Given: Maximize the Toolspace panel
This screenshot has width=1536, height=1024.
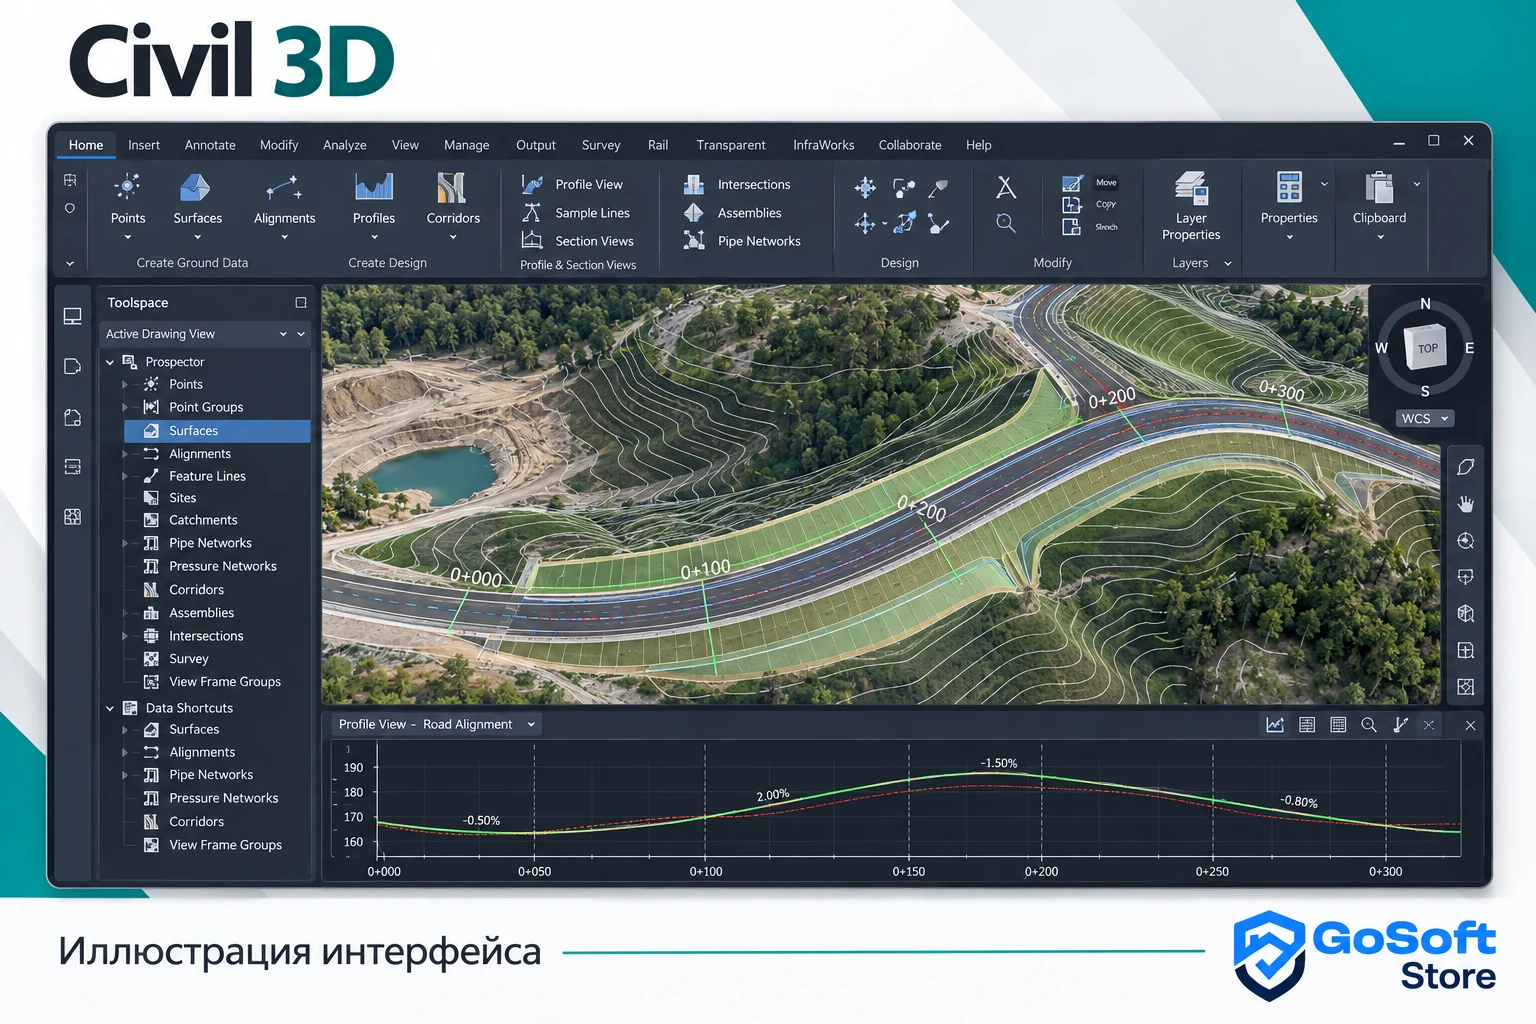Looking at the screenshot, I should click(301, 302).
